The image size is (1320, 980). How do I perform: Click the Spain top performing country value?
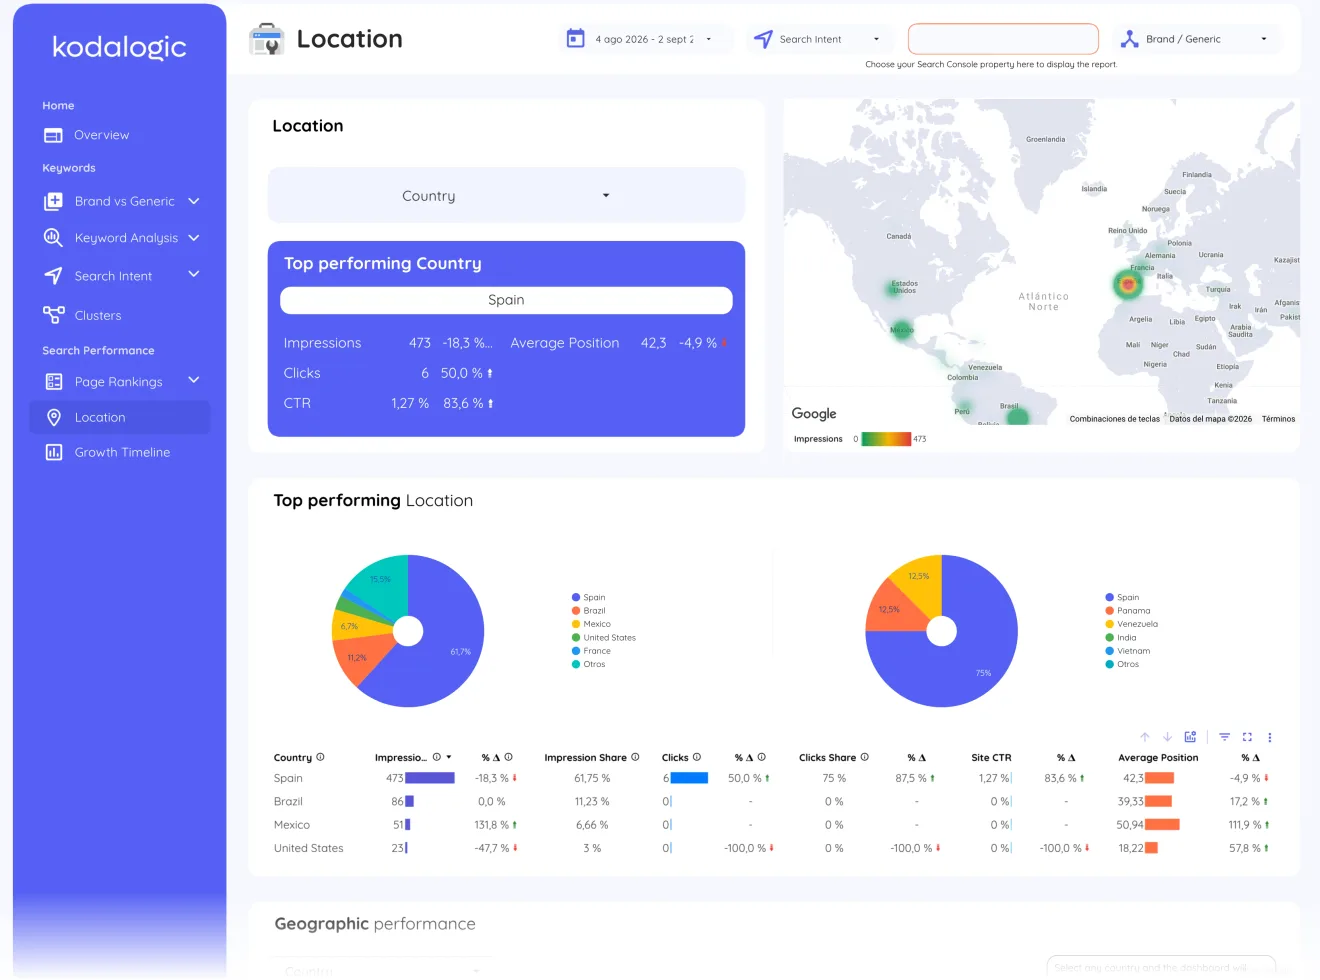point(506,300)
